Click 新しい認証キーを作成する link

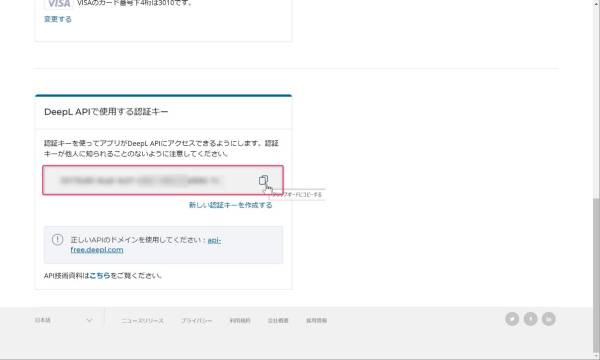coord(230,205)
